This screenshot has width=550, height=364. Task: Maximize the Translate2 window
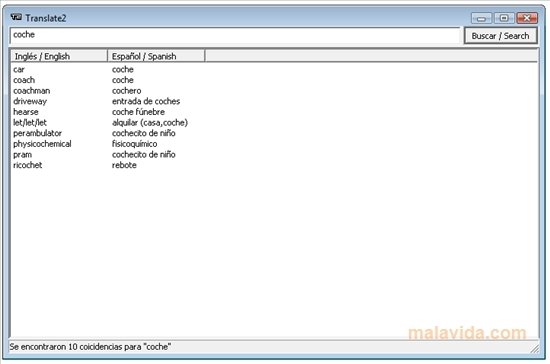click(x=504, y=18)
